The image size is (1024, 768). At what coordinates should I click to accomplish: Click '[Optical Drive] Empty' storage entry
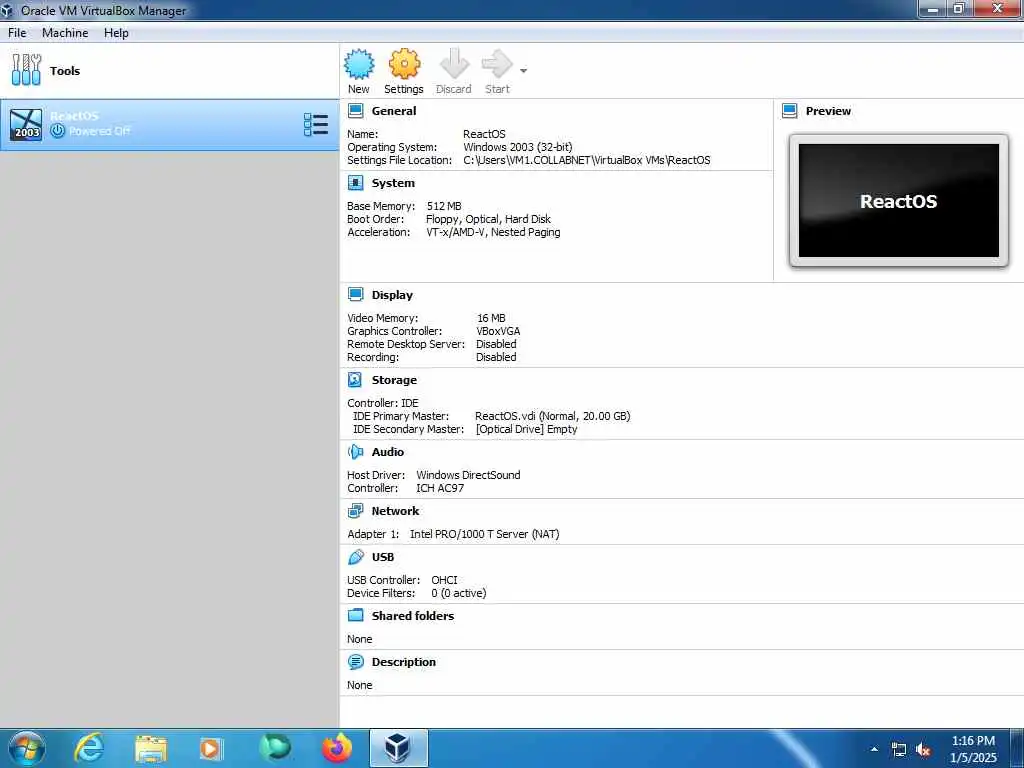pyautogui.click(x=526, y=429)
